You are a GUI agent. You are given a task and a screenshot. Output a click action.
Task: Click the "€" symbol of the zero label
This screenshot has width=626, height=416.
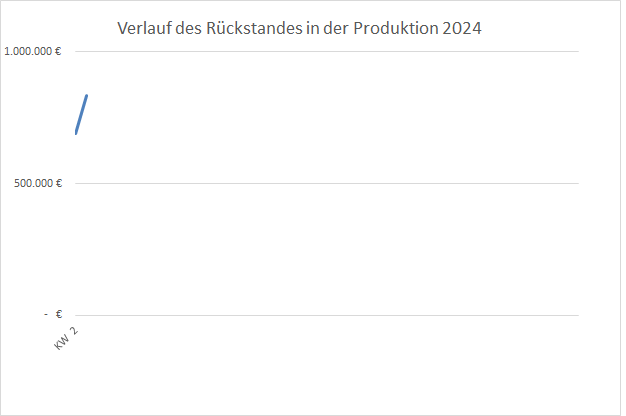tap(59, 315)
